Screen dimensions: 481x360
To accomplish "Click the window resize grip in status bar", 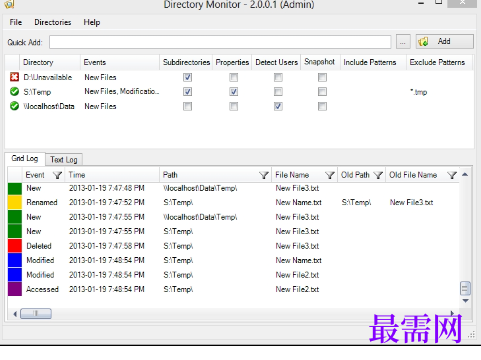I will point(471,335).
